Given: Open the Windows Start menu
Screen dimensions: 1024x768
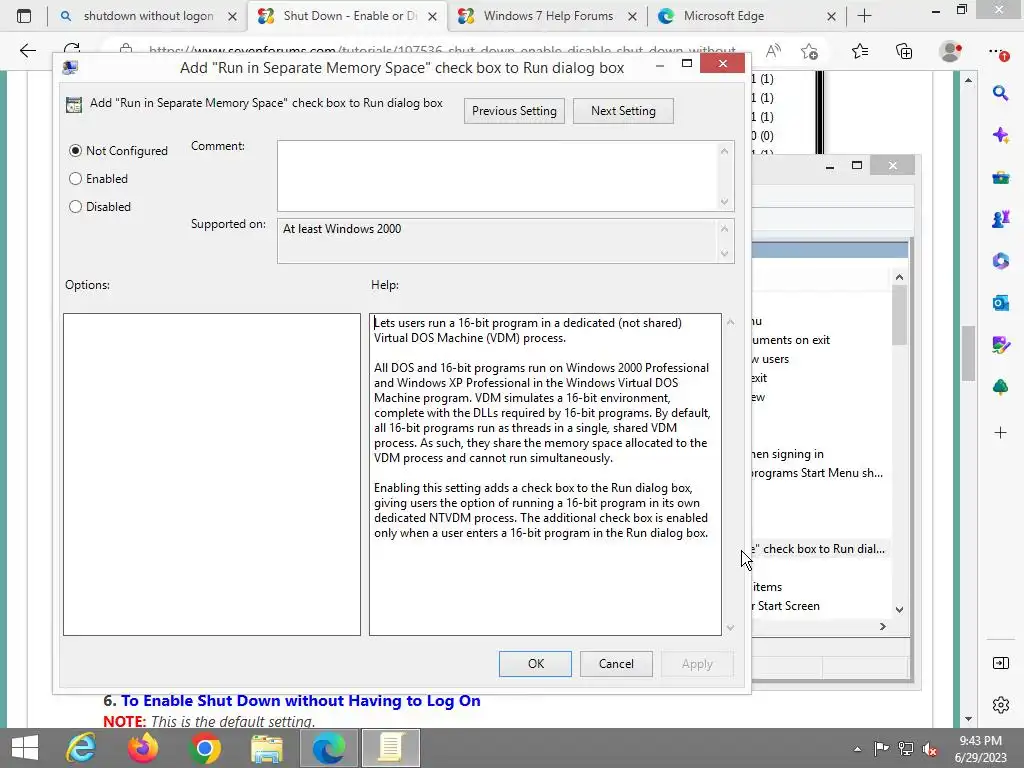Looking at the screenshot, I should click(24, 748).
